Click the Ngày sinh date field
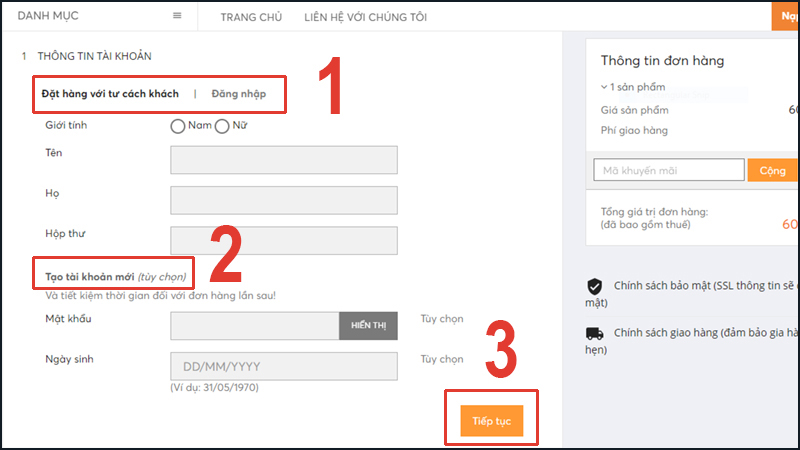 [284, 366]
